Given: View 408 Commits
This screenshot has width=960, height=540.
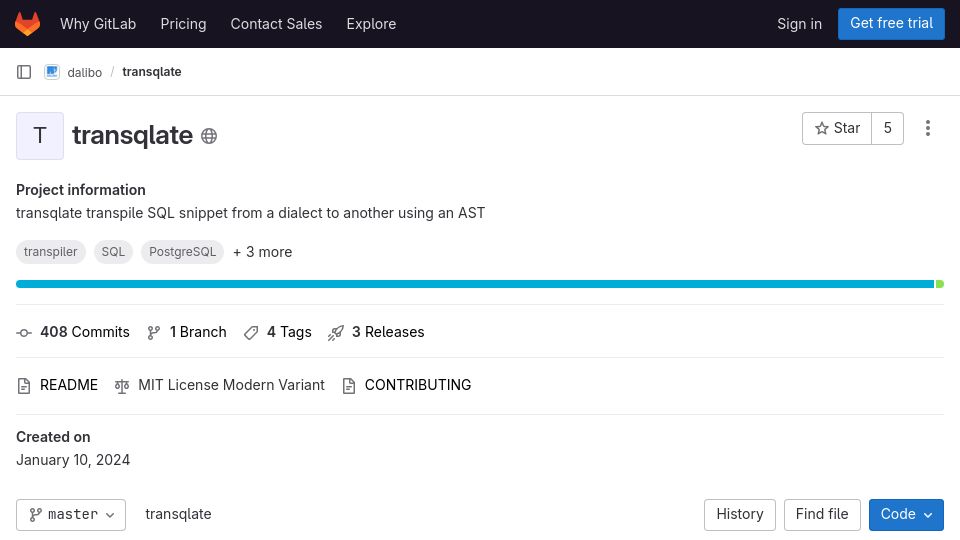Looking at the screenshot, I should [x=85, y=332].
